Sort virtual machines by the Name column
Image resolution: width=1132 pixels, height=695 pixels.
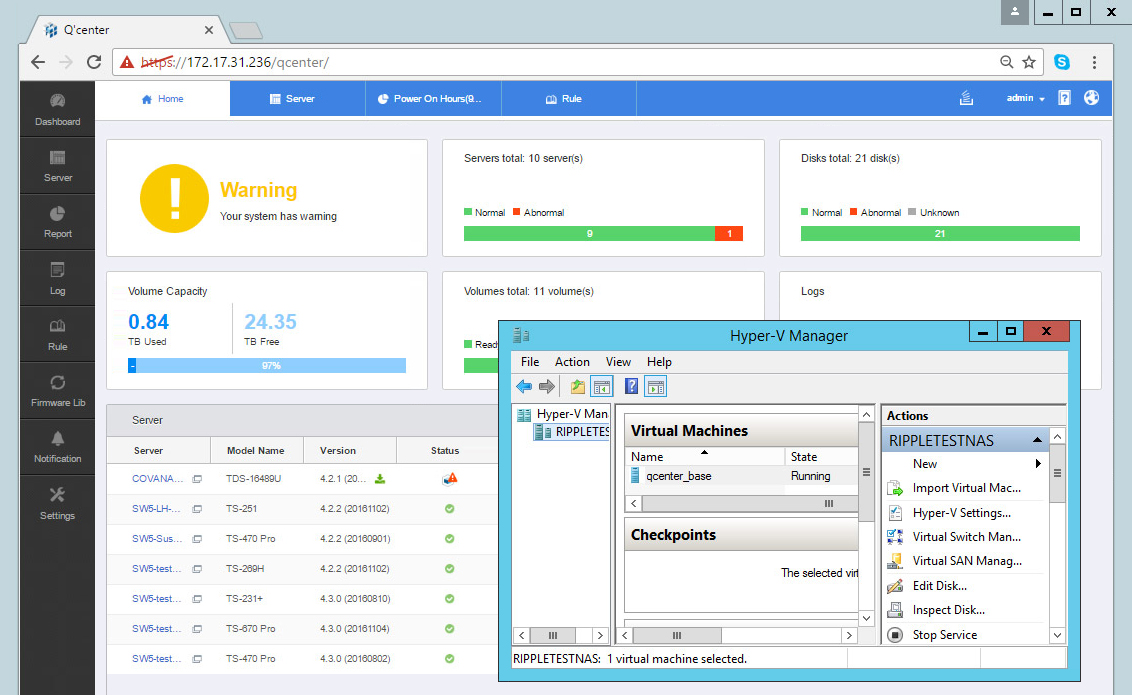[x=704, y=457]
